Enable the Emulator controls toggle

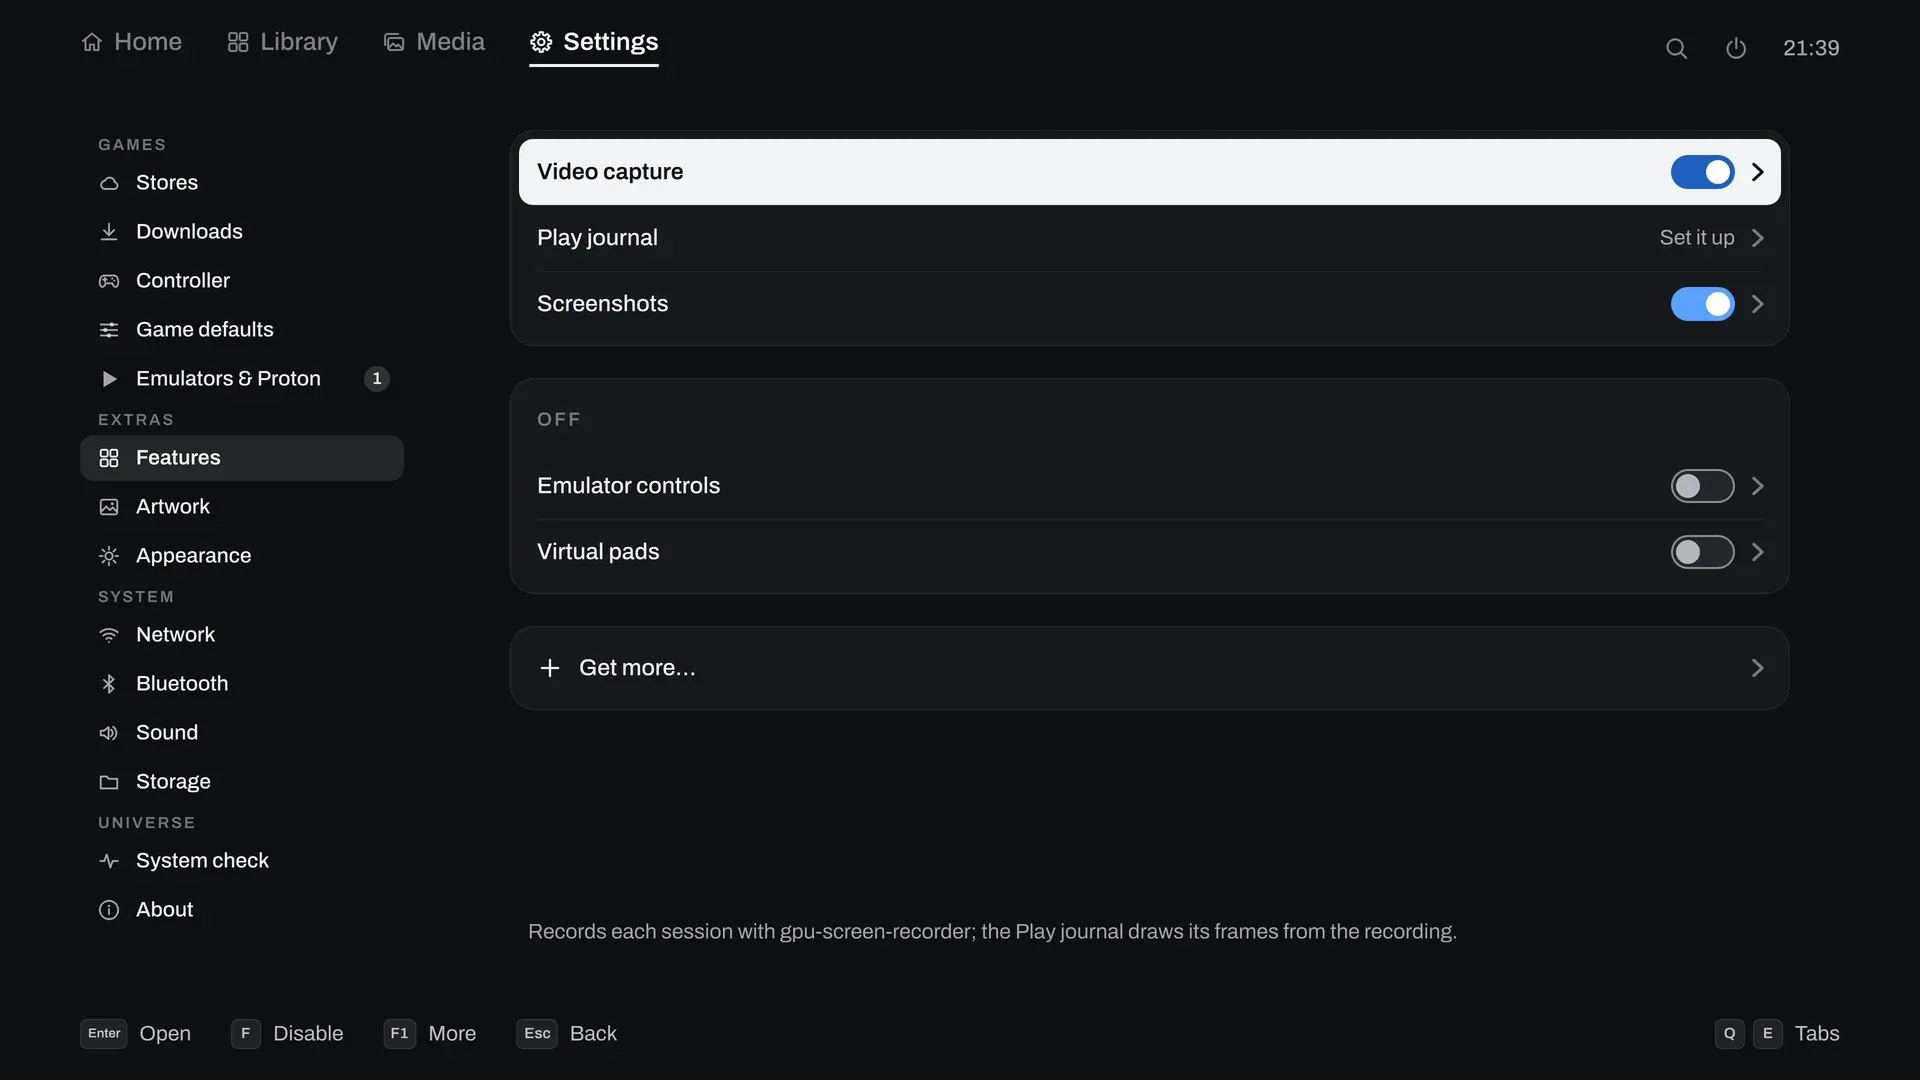tap(1702, 486)
